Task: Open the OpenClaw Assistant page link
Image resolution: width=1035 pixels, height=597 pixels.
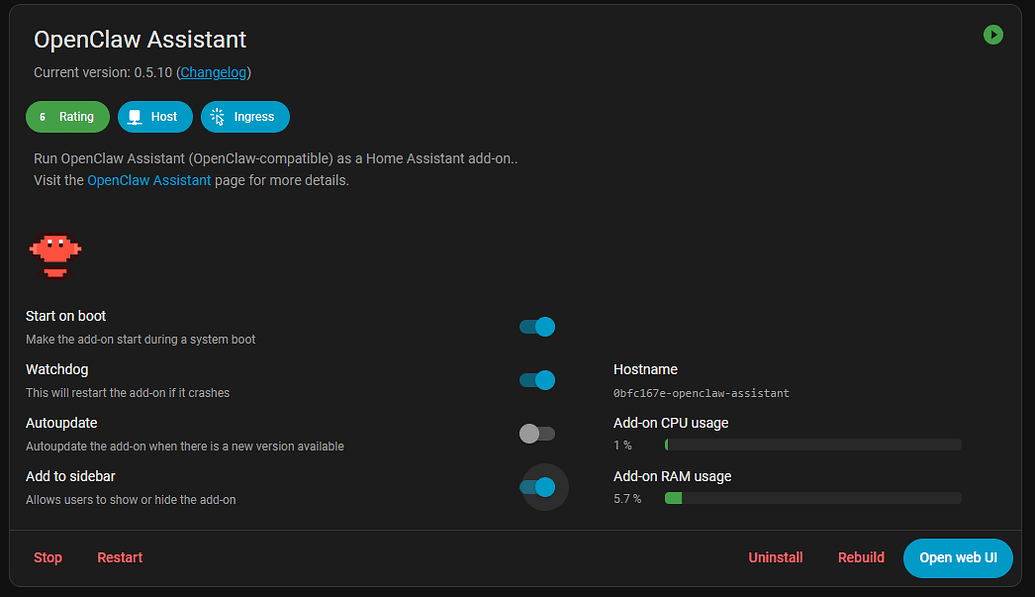Action: (x=149, y=180)
